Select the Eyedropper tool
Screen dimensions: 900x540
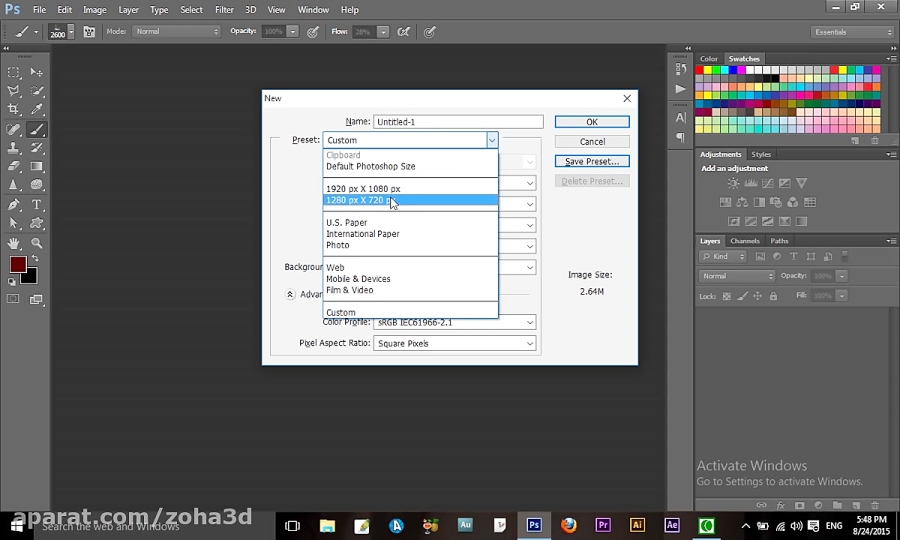pos(37,109)
